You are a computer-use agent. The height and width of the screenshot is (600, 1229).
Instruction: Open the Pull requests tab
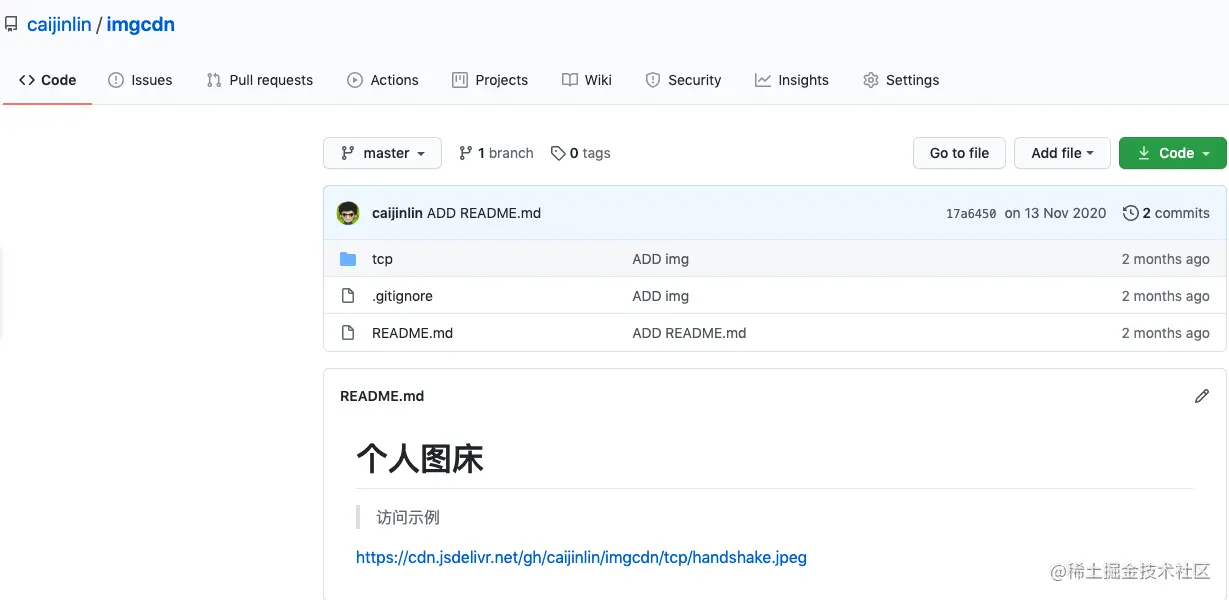tap(259, 80)
